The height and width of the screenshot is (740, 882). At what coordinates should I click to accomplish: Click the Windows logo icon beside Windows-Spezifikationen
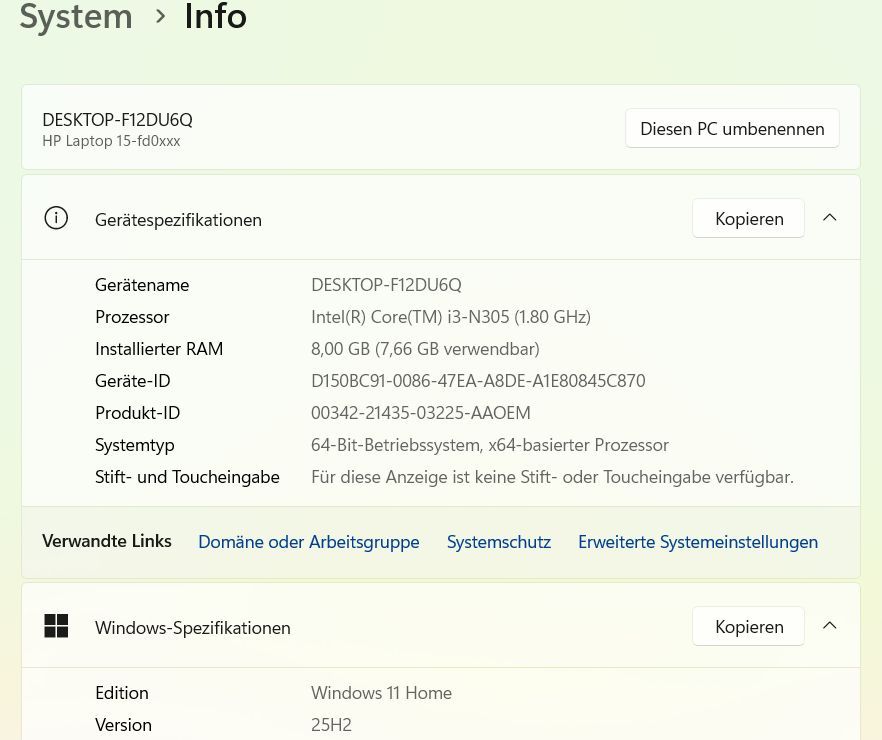pyautogui.click(x=56, y=626)
